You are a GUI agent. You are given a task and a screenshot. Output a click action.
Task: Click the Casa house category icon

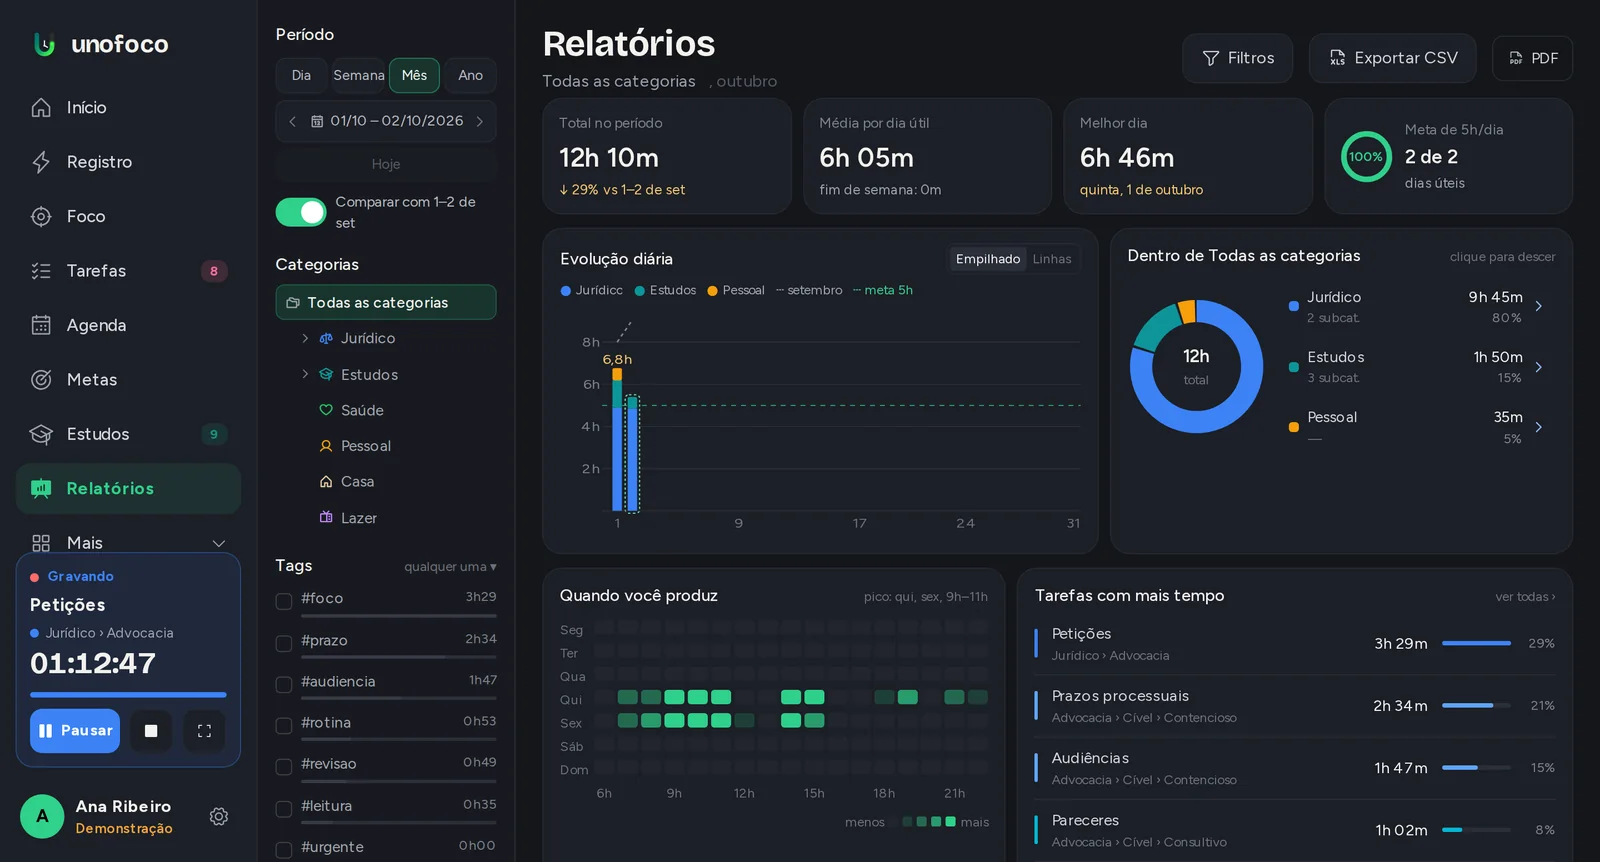tap(326, 482)
